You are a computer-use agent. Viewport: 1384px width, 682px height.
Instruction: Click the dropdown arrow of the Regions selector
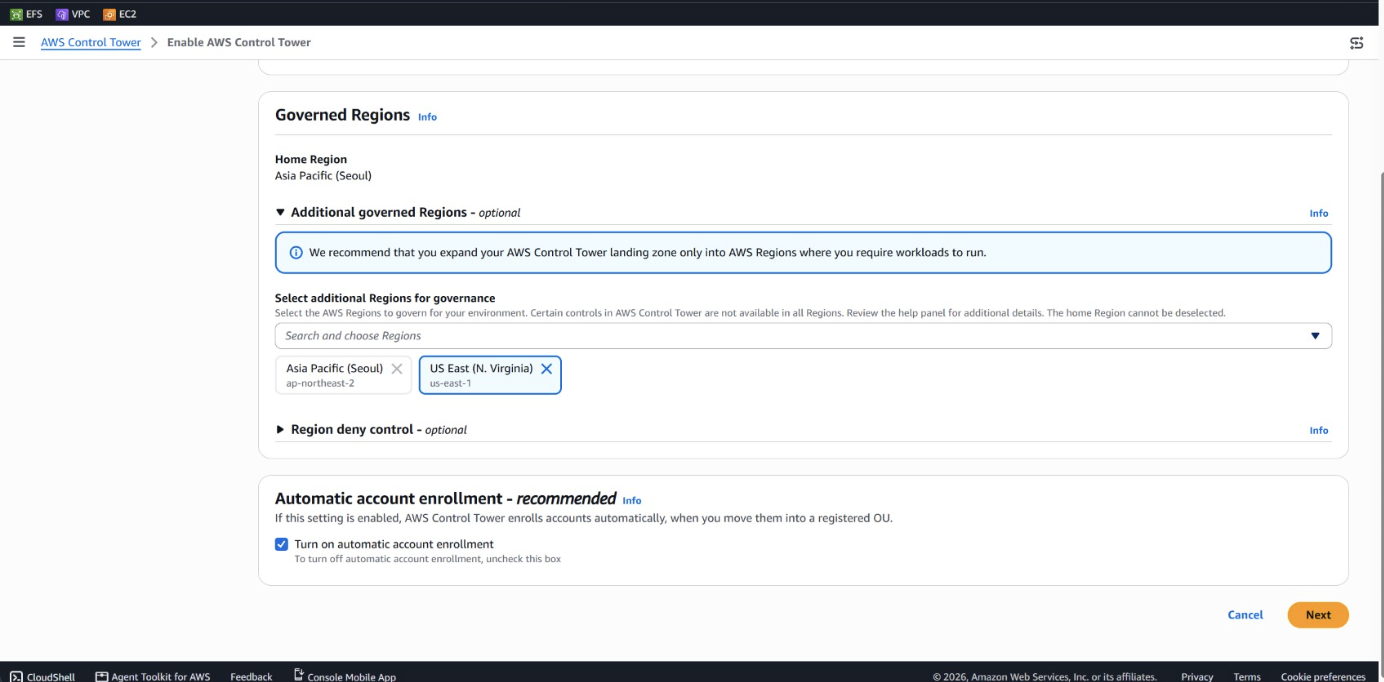tap(1315, 336)
